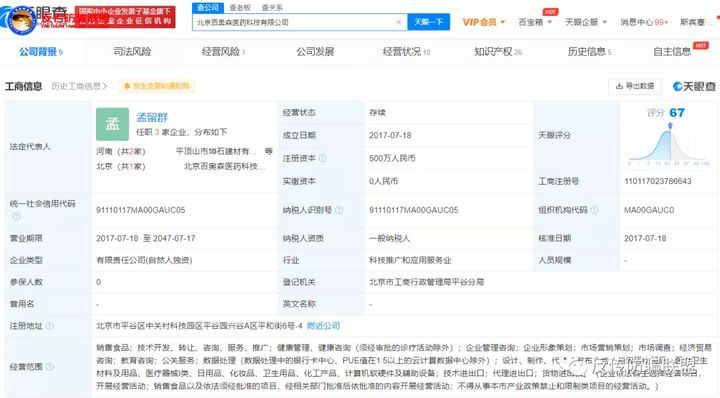Switch to the 查公司 search tab
Screen dimensions: 720x398
(x=208, y=7)
